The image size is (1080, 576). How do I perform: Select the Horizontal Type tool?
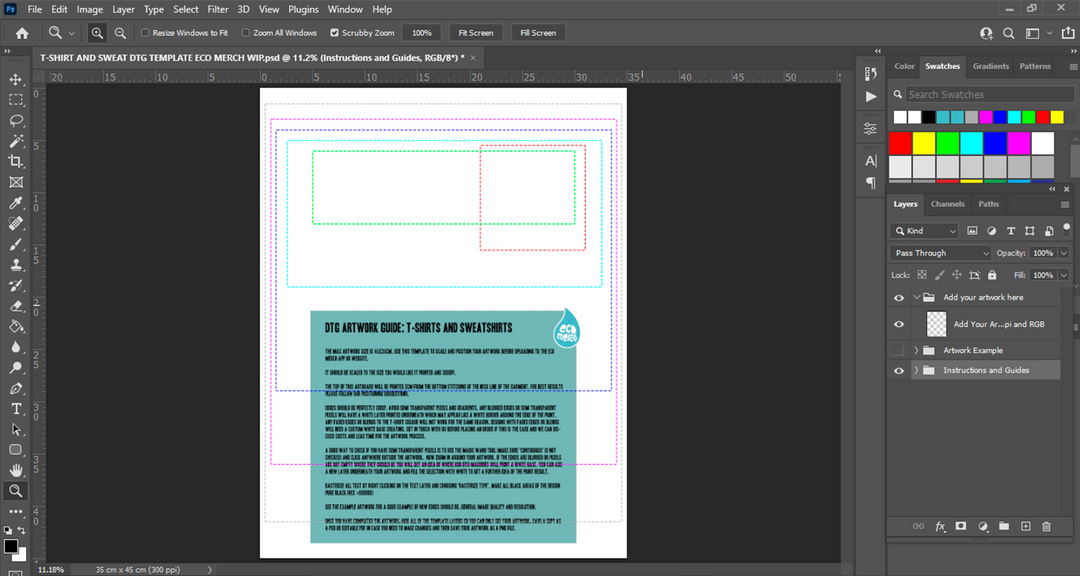15,409
